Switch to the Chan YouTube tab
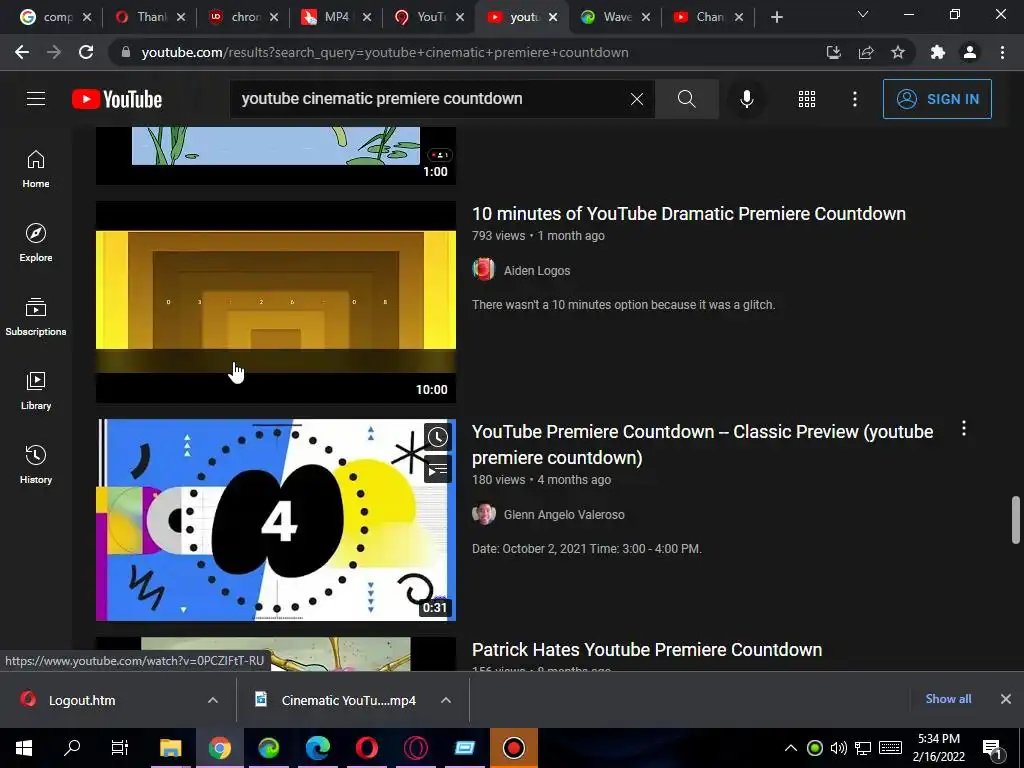The height and width of the screenshot is (768, 1024). (x=708, y=17)
